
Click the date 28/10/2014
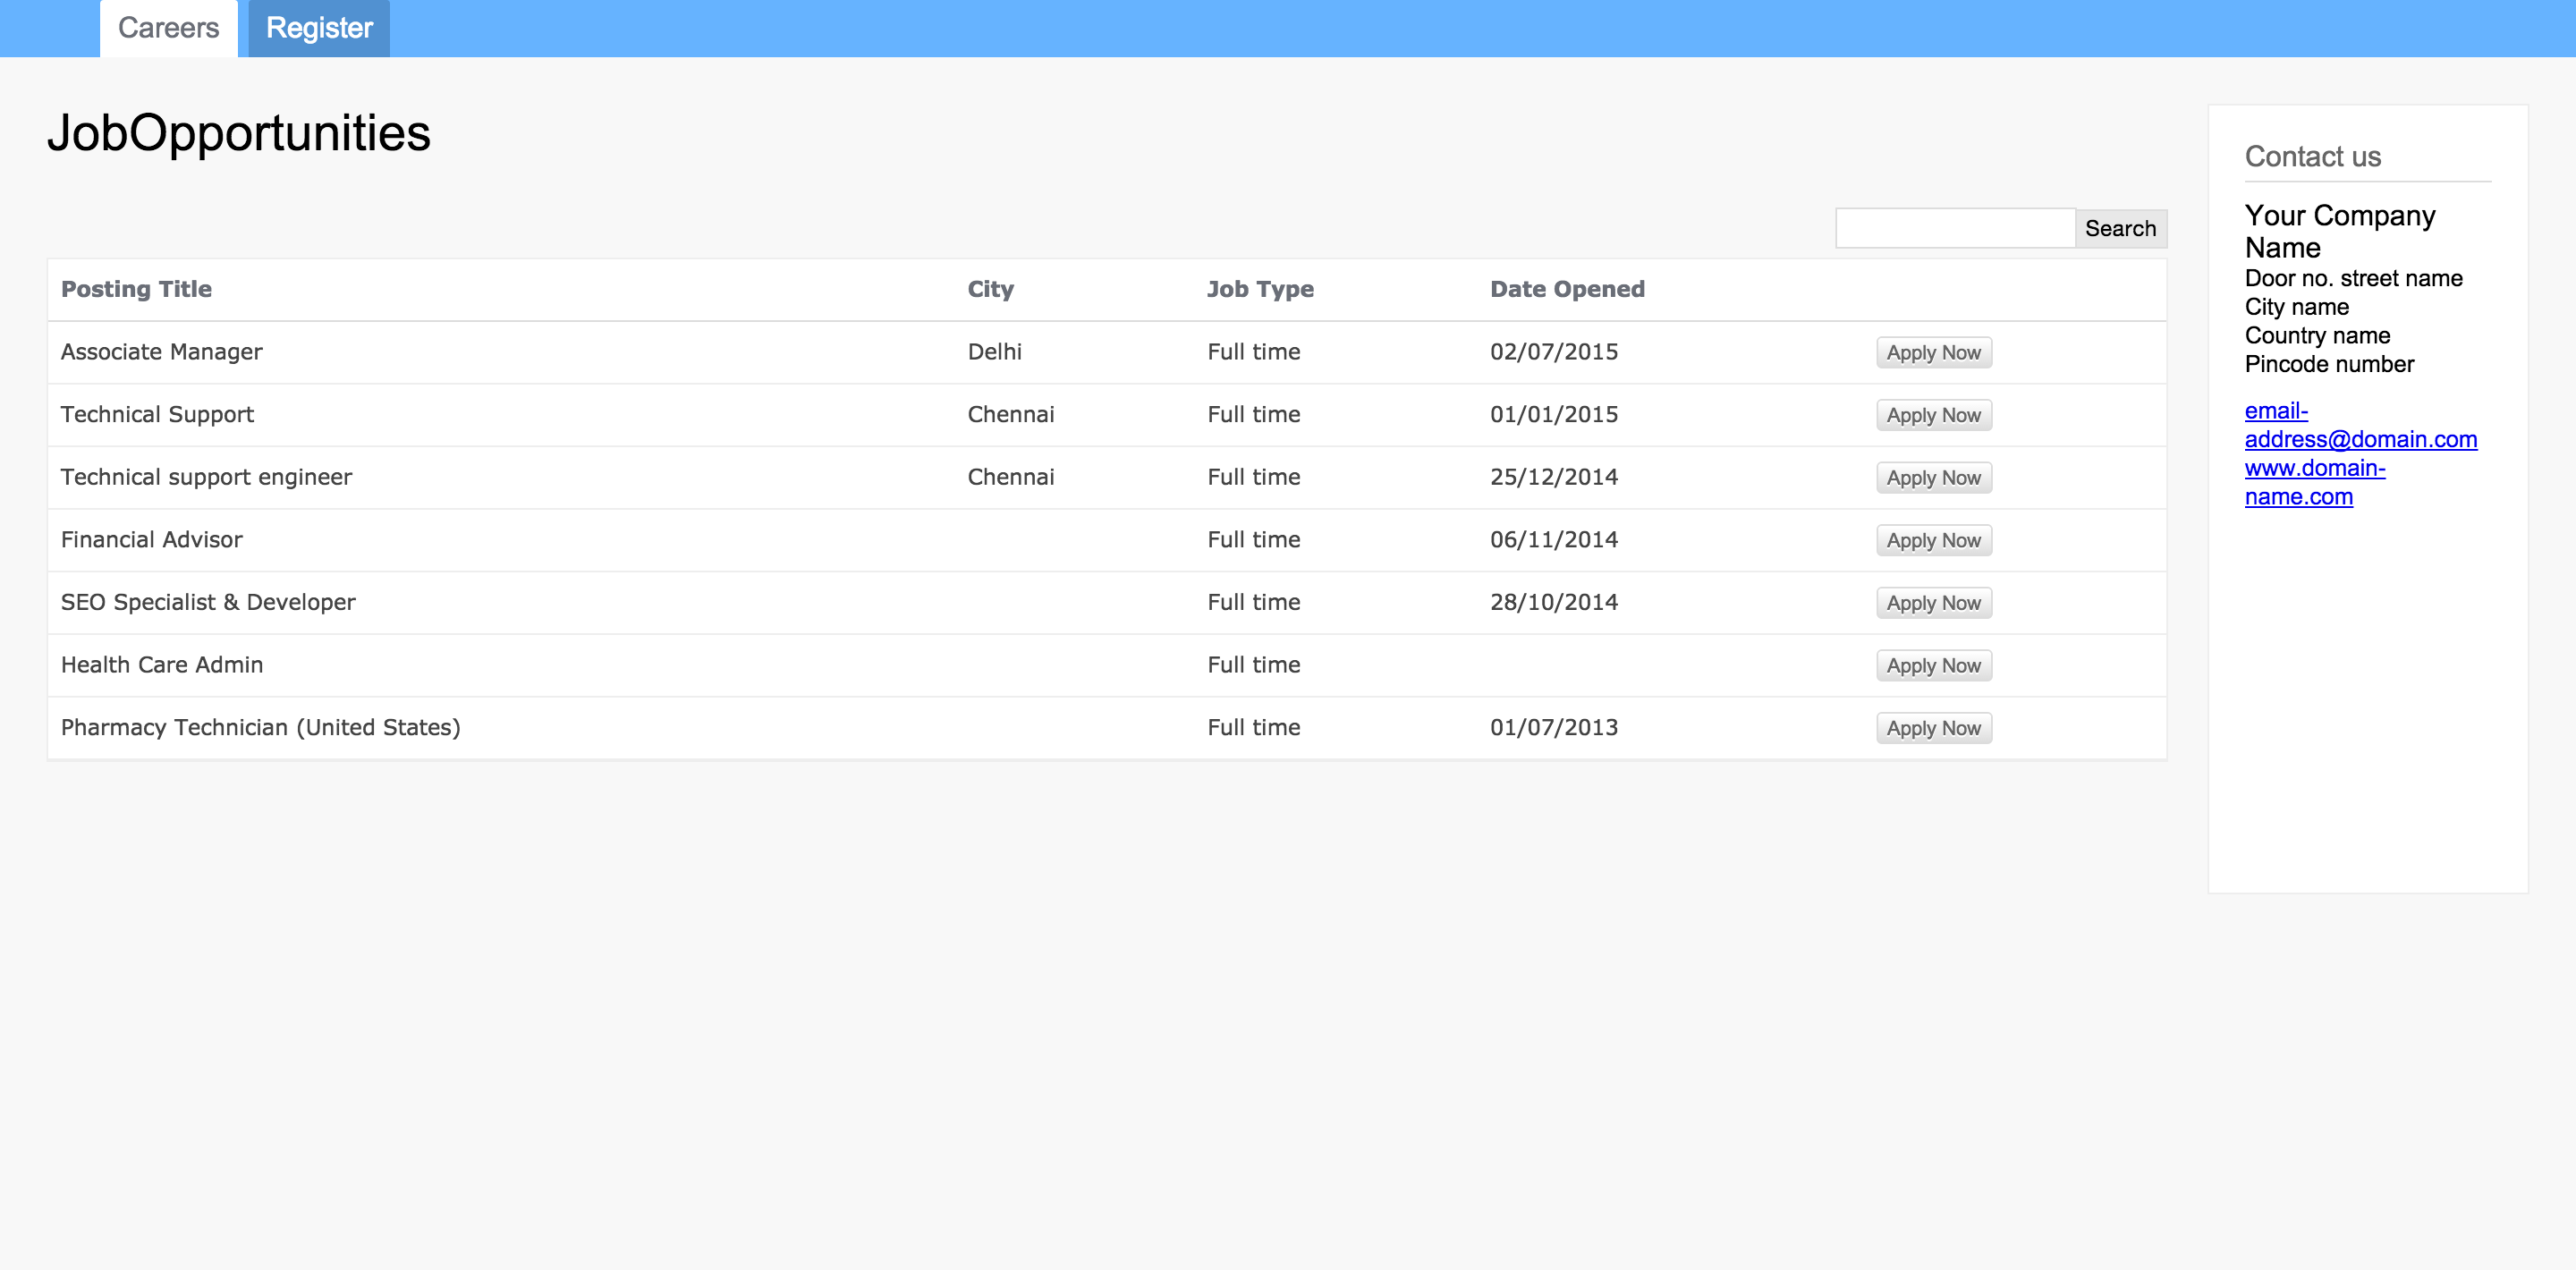pyautogui.click(x=1554, y=602)
